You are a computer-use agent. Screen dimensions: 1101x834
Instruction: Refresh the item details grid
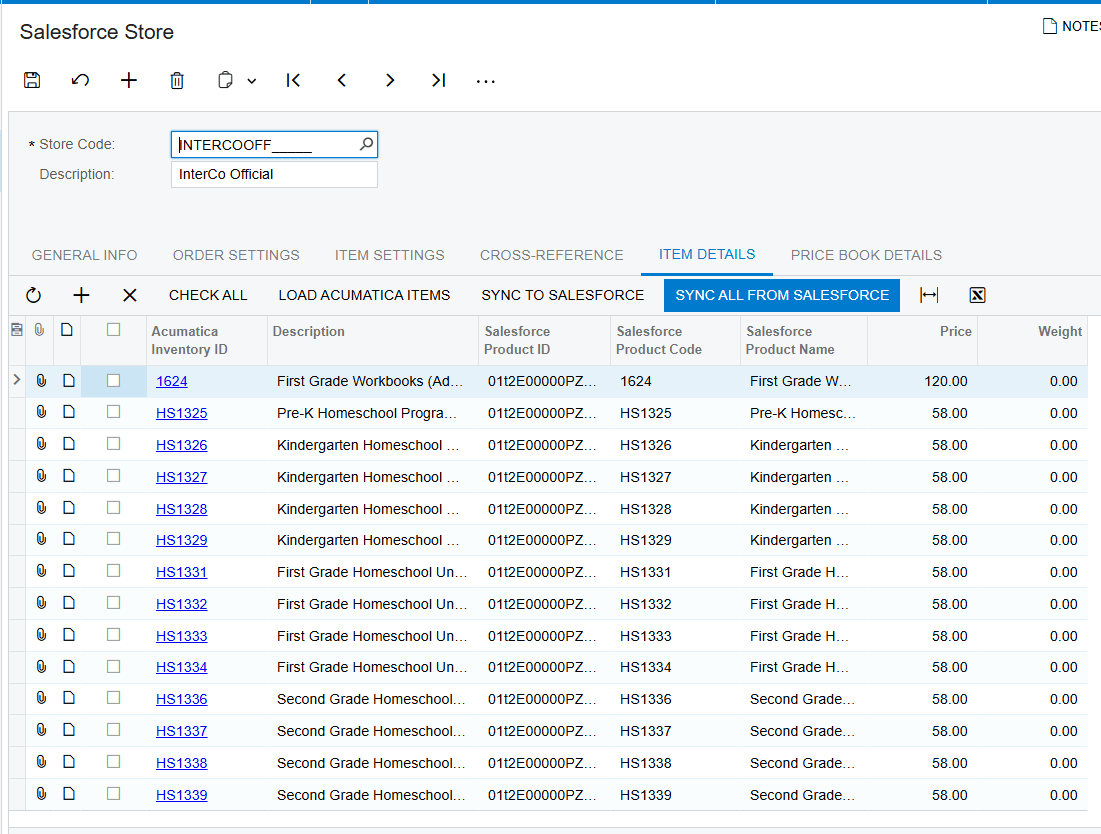[33, 296]
